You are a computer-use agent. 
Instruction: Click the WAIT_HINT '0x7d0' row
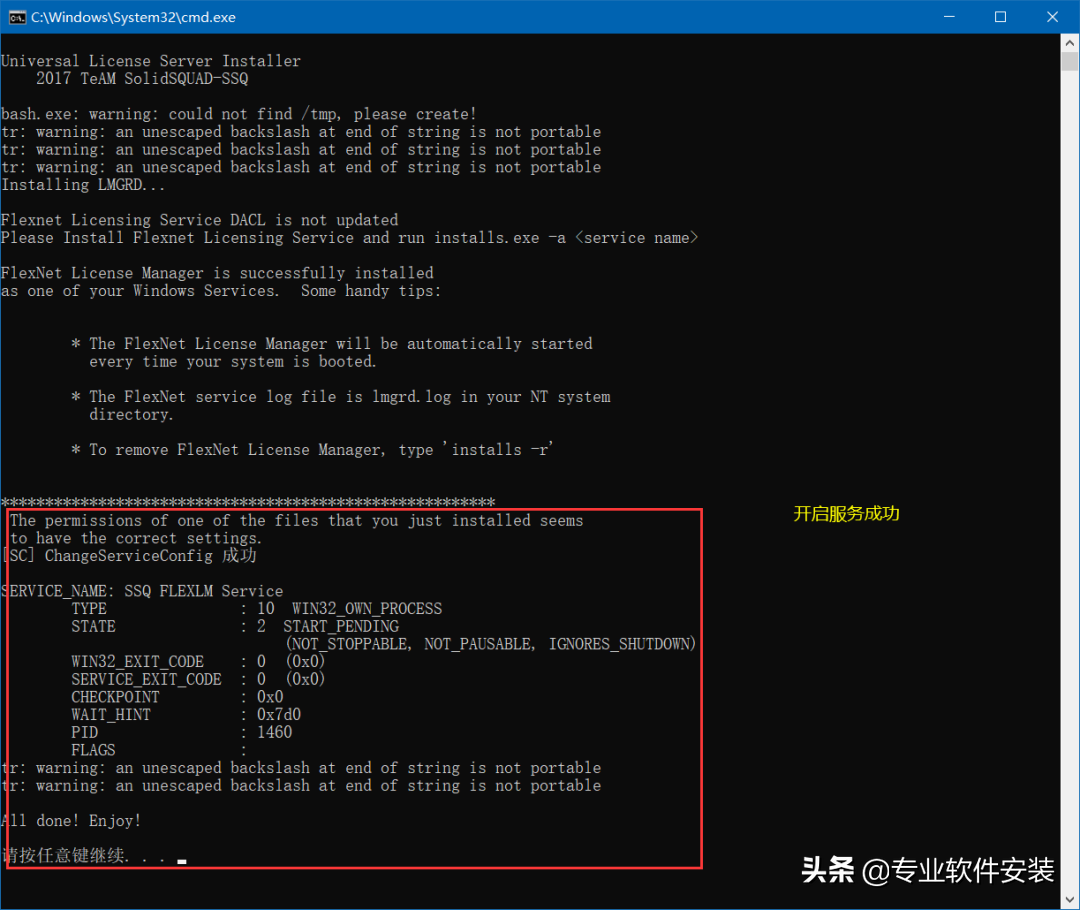coord(186,715)
